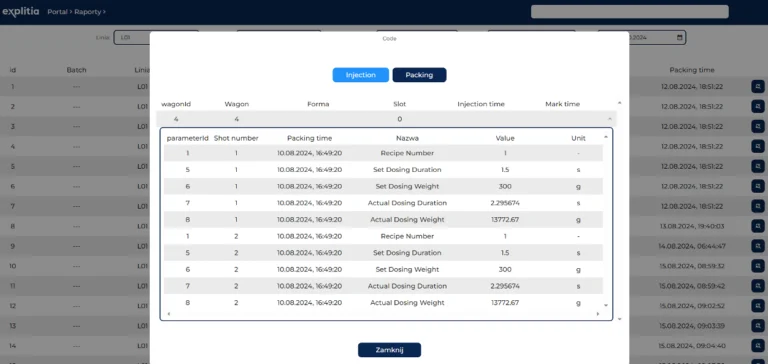Select Recipe Number row for shot 2
Image resolution: width=768 pixels, height=364 pixels.
coord(384,236)
